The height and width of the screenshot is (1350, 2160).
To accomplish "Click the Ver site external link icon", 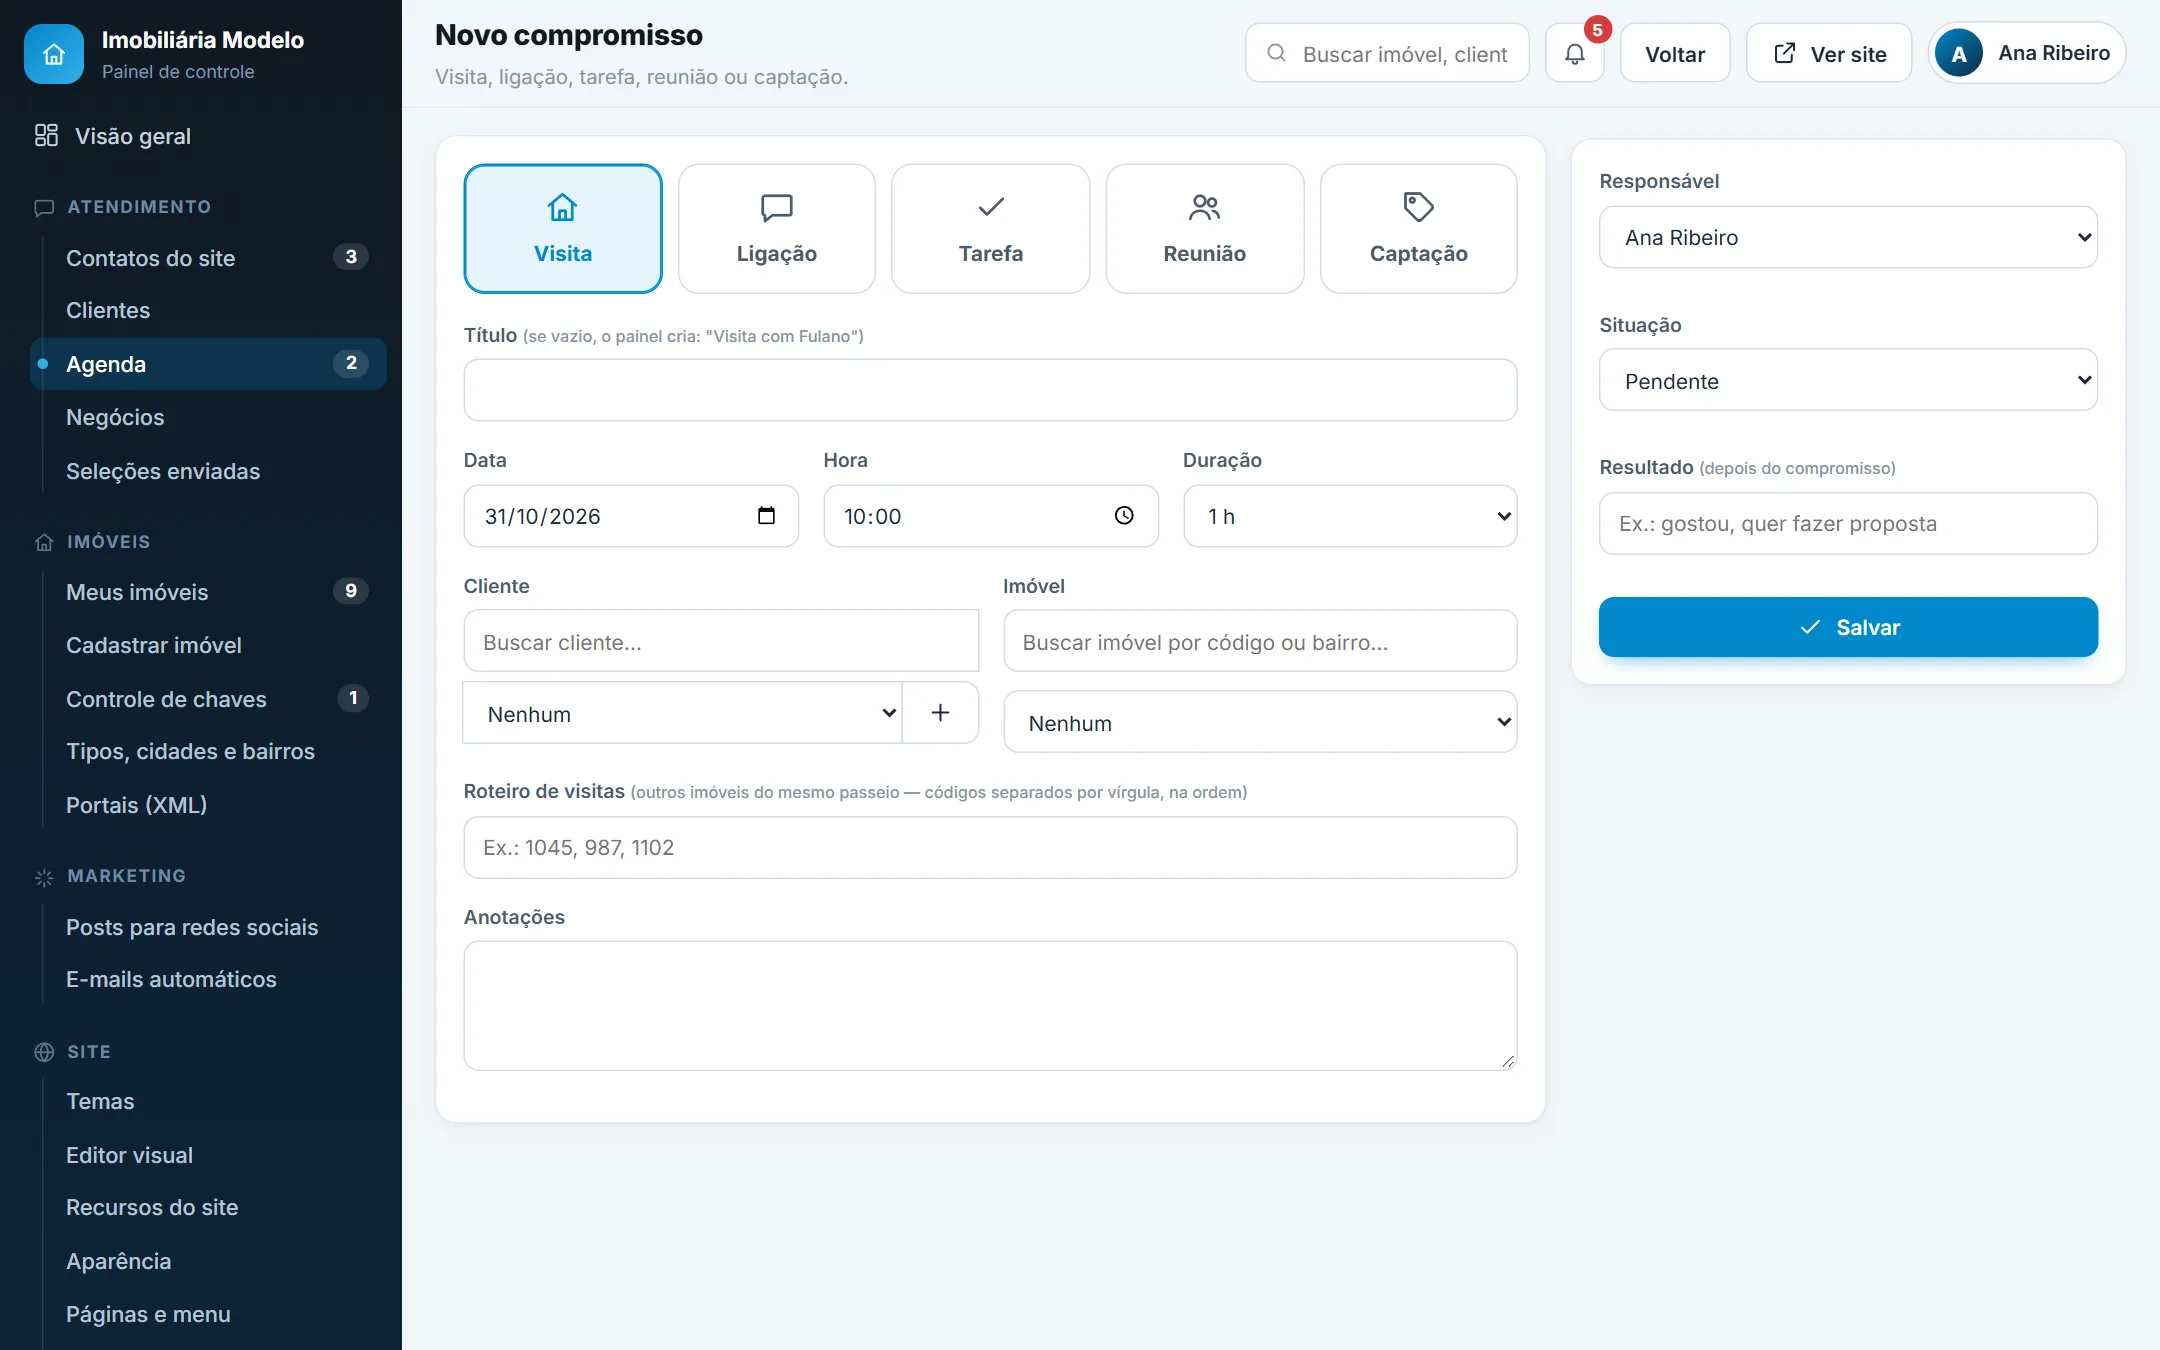I will 1785,53.
